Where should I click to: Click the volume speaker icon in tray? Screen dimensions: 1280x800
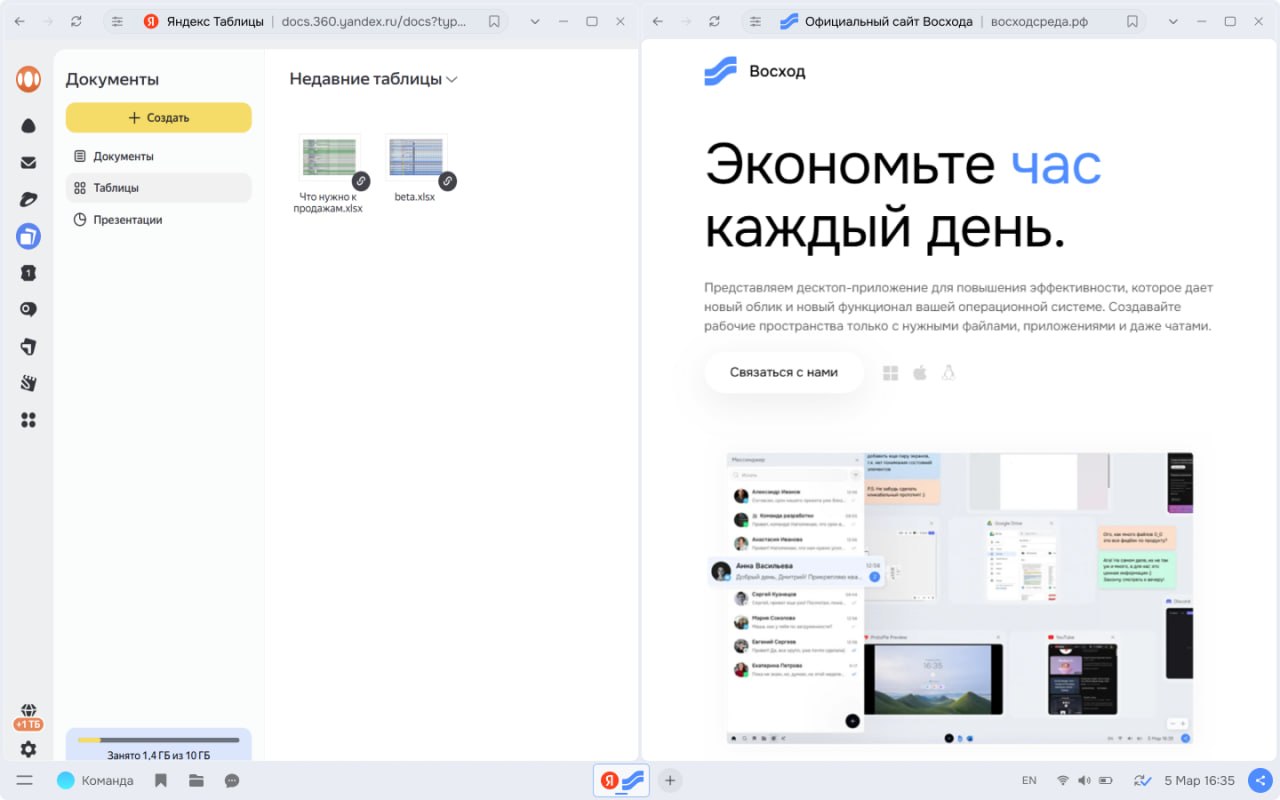click(1084, 780)
